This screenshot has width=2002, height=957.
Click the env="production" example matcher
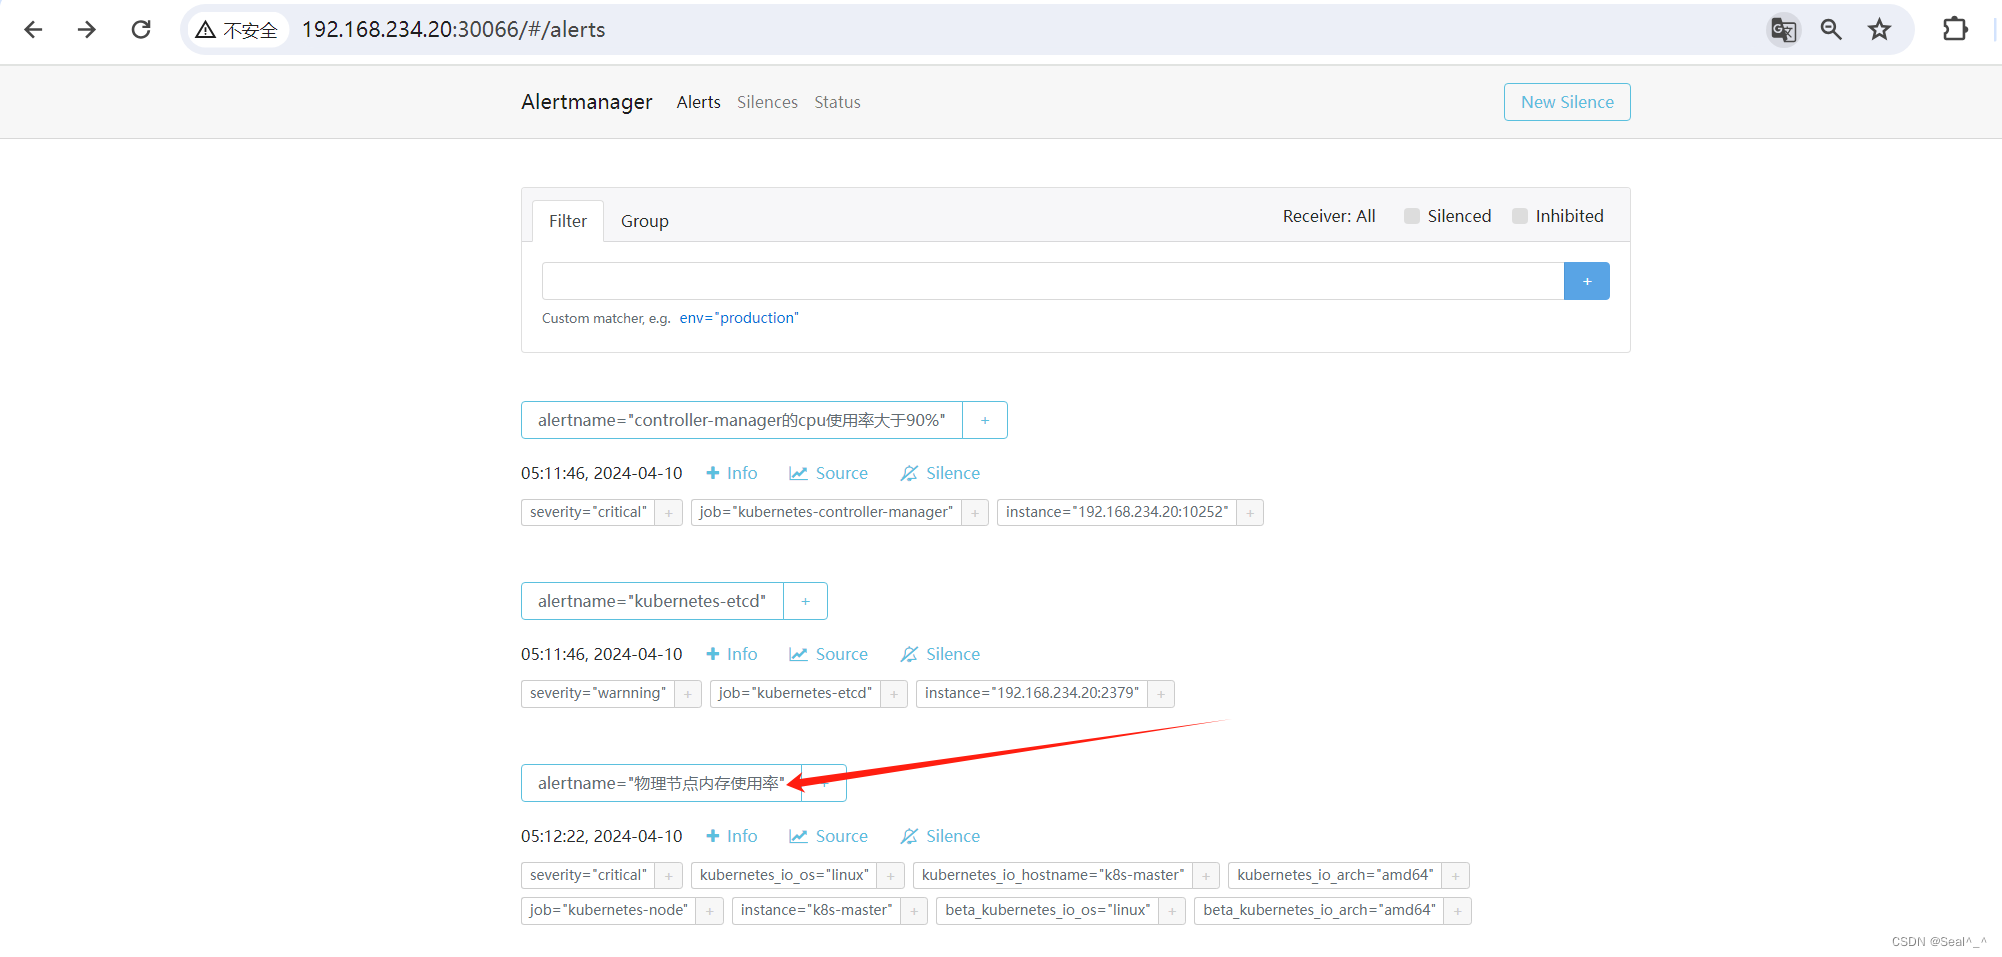coord(739,318)
